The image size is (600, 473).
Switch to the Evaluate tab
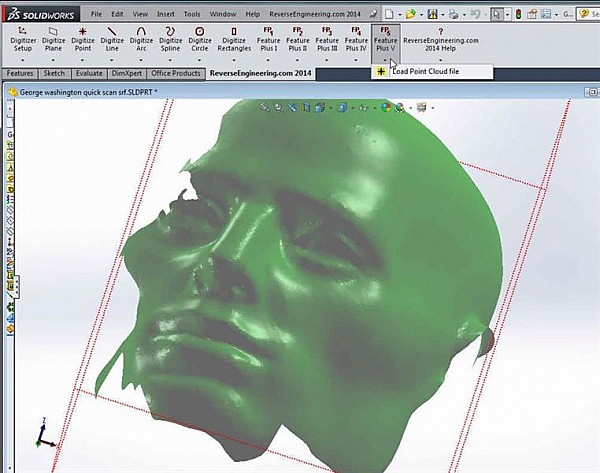tap(89, 73)
